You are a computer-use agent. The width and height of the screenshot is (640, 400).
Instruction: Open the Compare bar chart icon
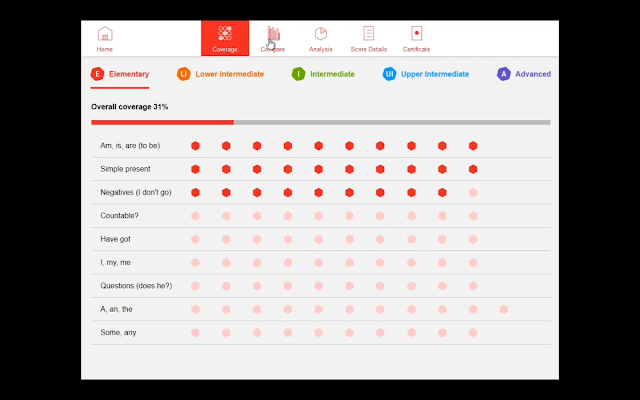[273, 34]
